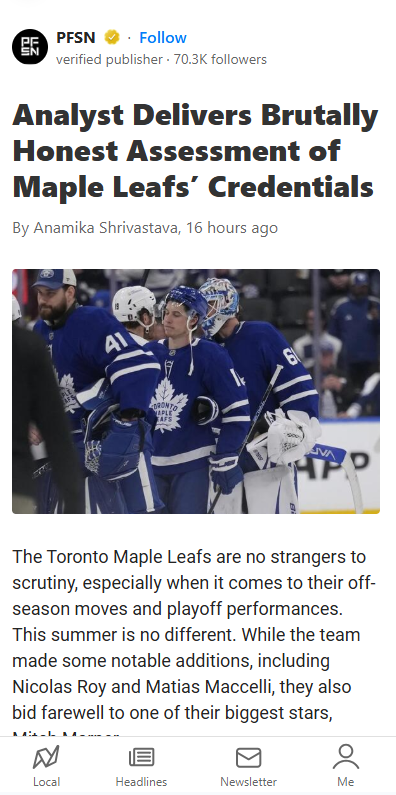
Task: Open the Me tab label
Action: point(346,782)
